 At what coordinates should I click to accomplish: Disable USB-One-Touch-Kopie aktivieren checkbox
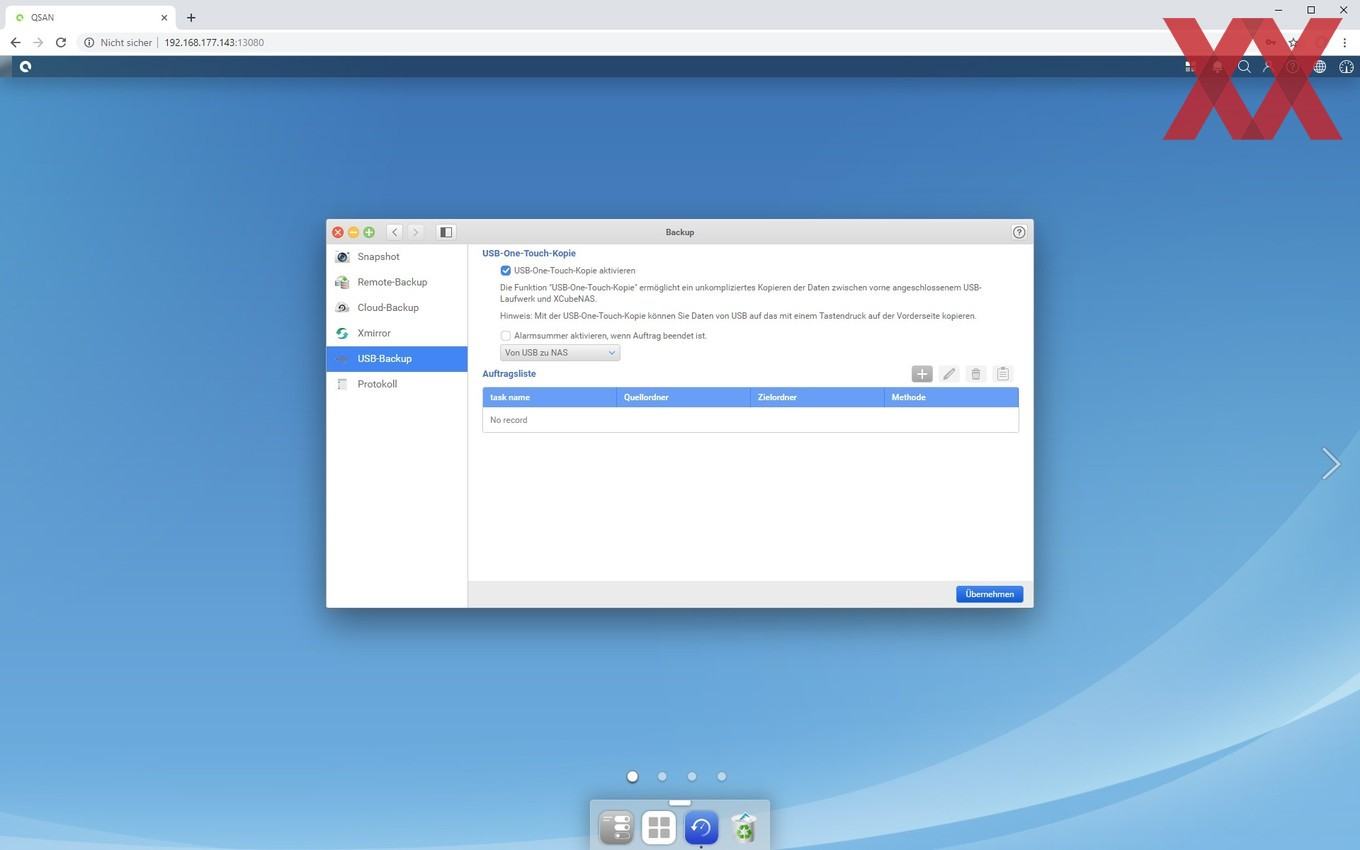coord(505,271)
